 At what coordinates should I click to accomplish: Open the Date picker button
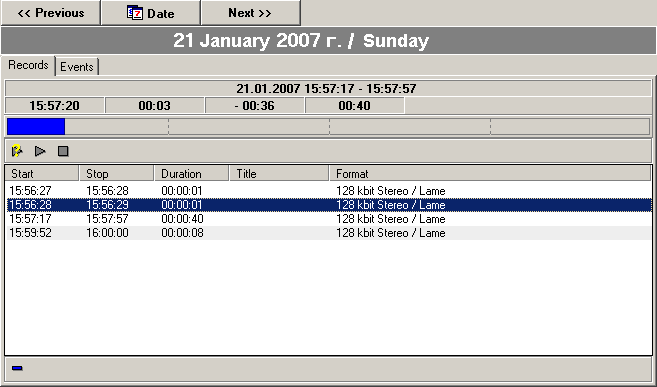[150, 13]
